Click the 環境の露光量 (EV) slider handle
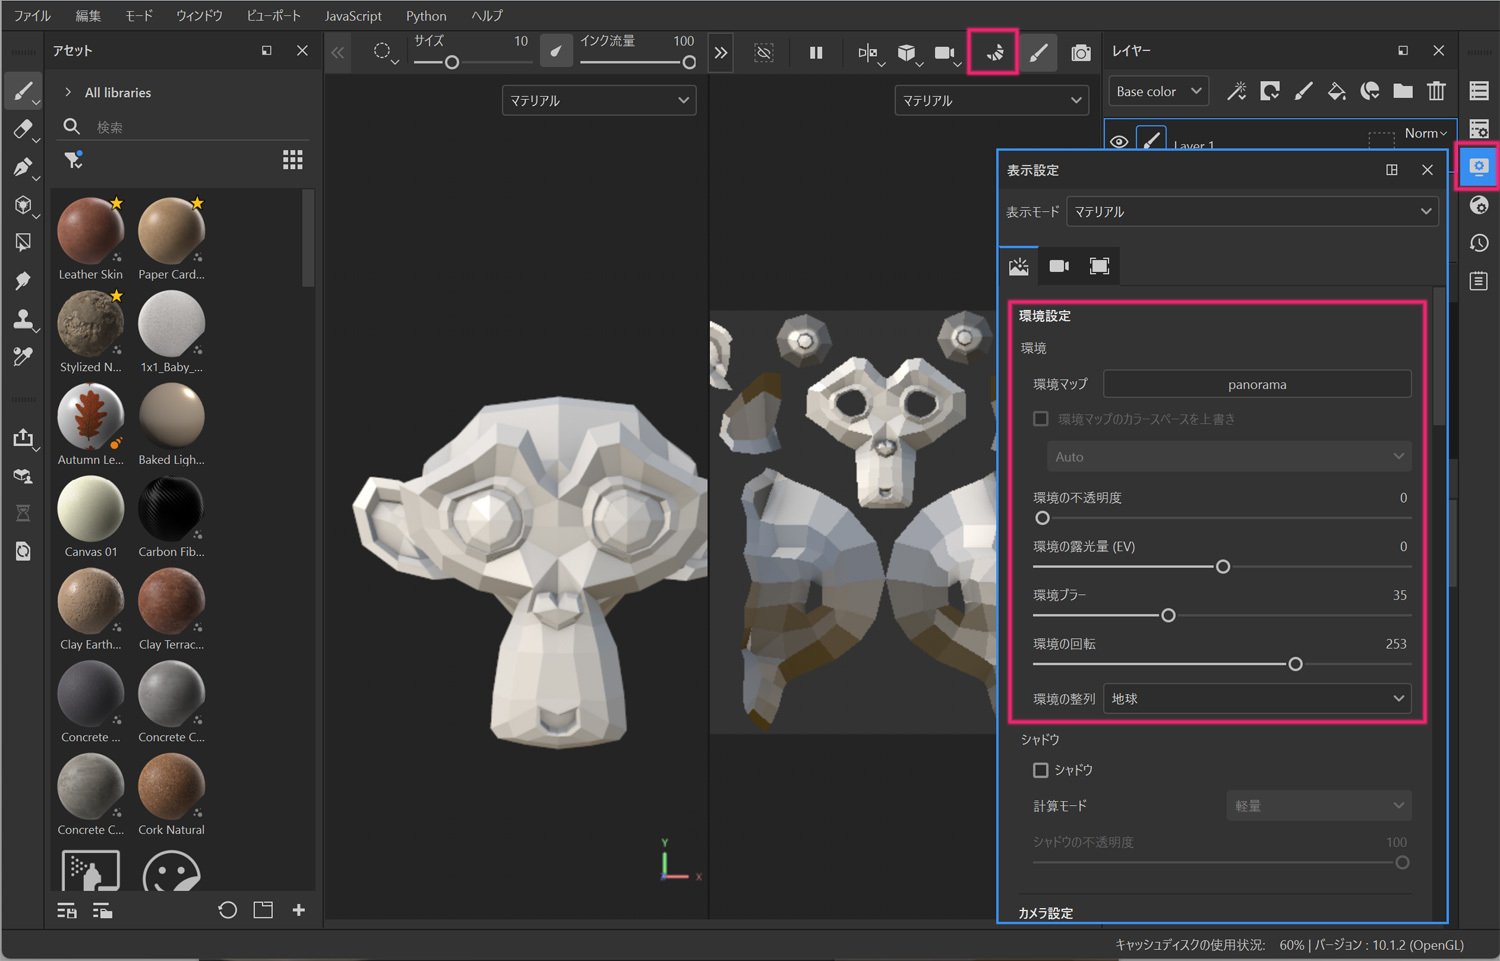The image size is (1500, 961). point(1222,567)
